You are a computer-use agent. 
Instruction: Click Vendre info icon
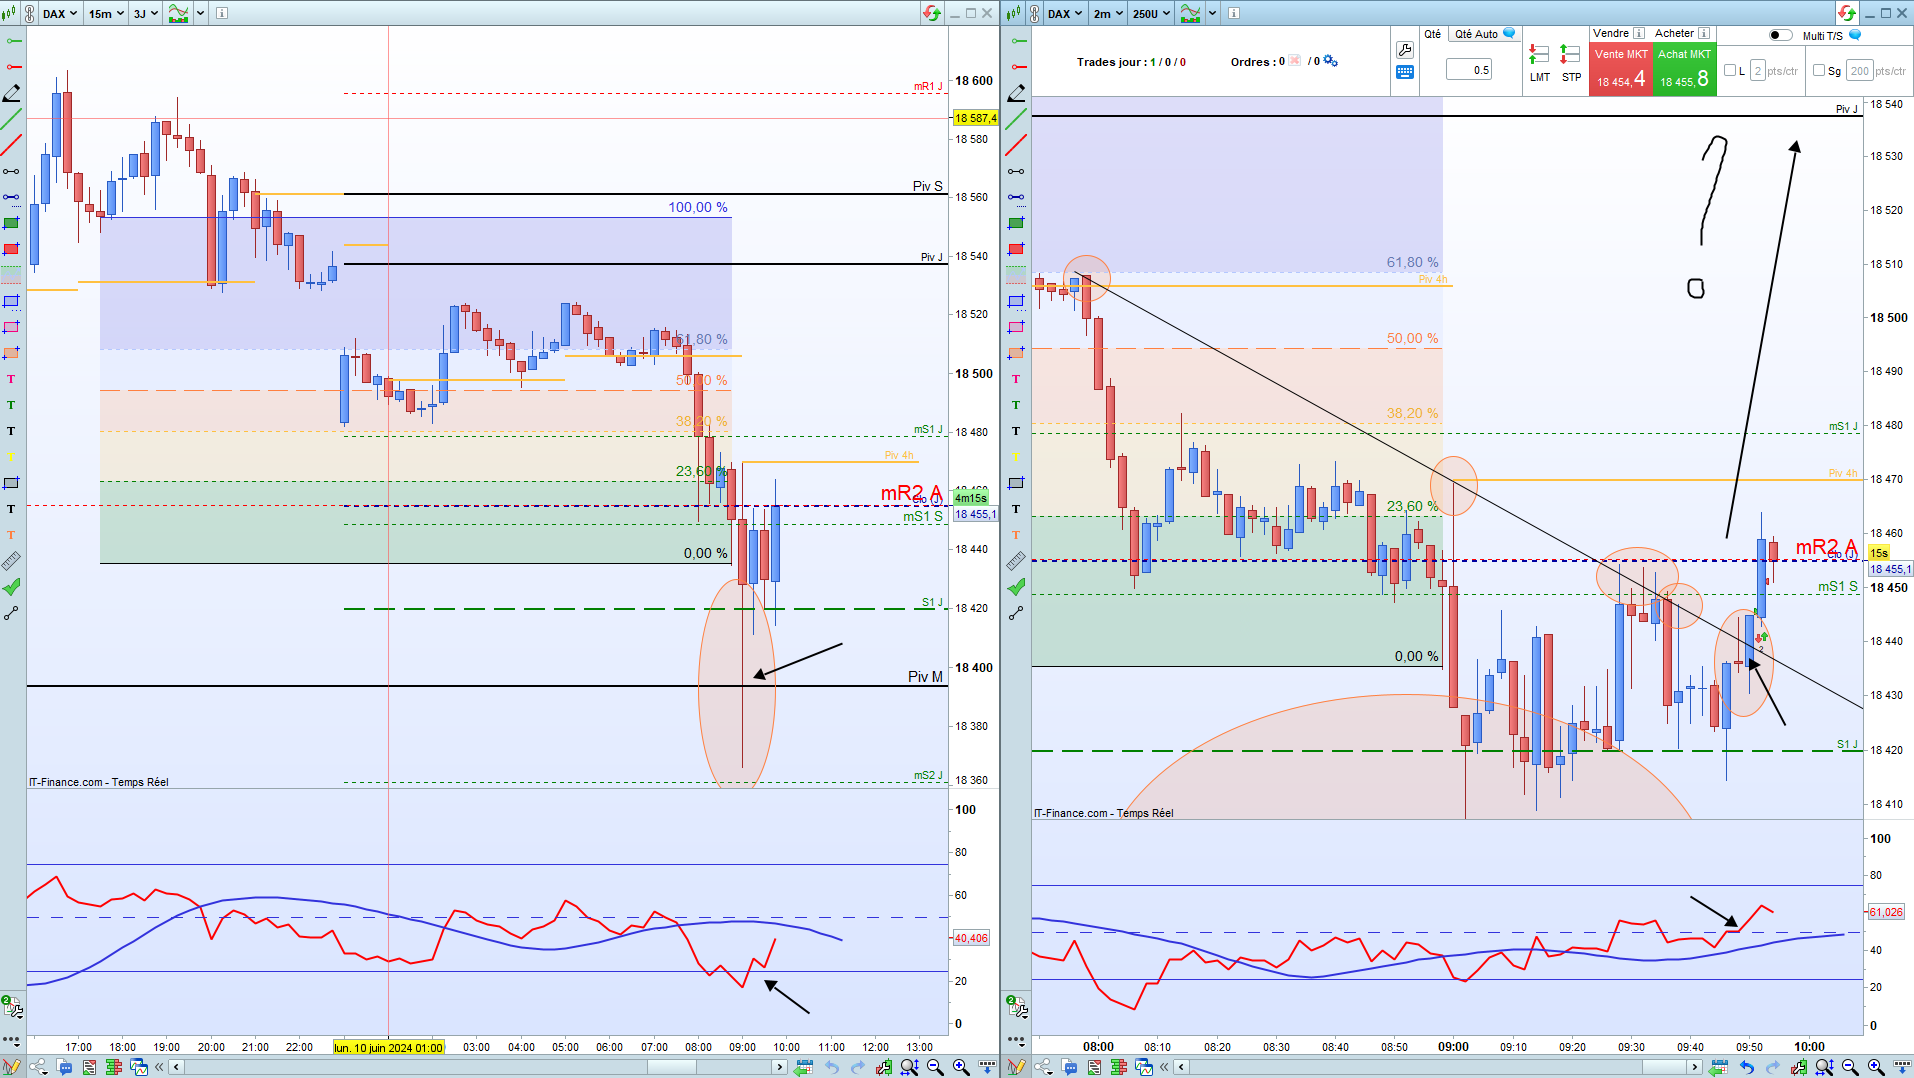(1638, 33)
